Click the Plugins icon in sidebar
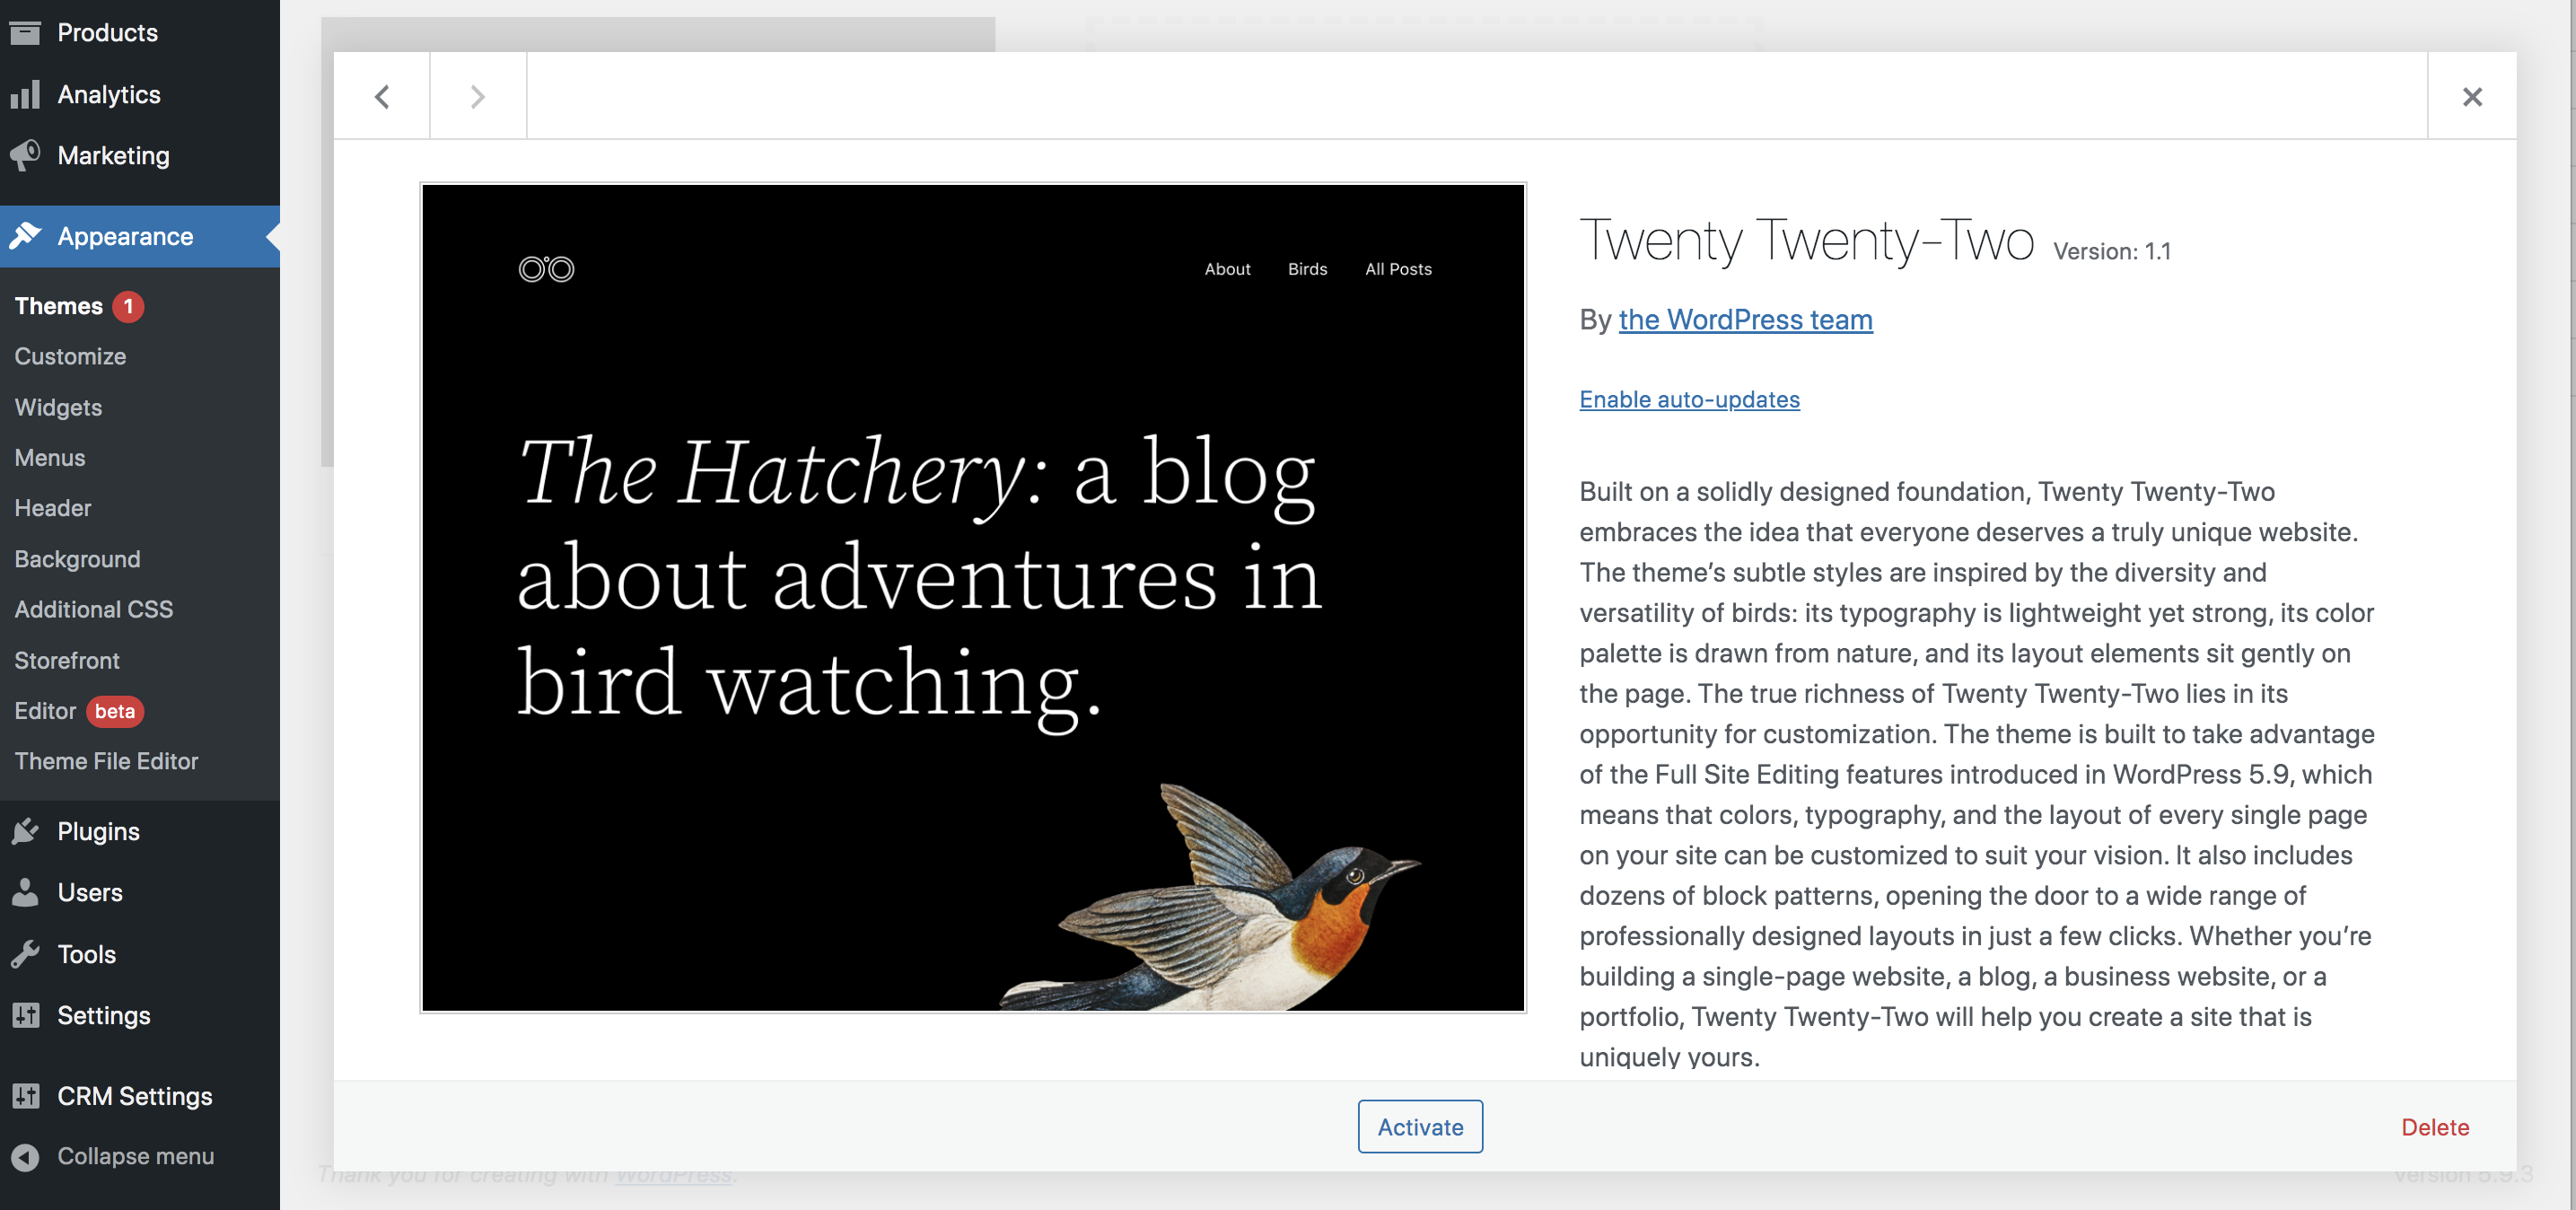Viewport: 2576px width, 1210px height. 28,830
